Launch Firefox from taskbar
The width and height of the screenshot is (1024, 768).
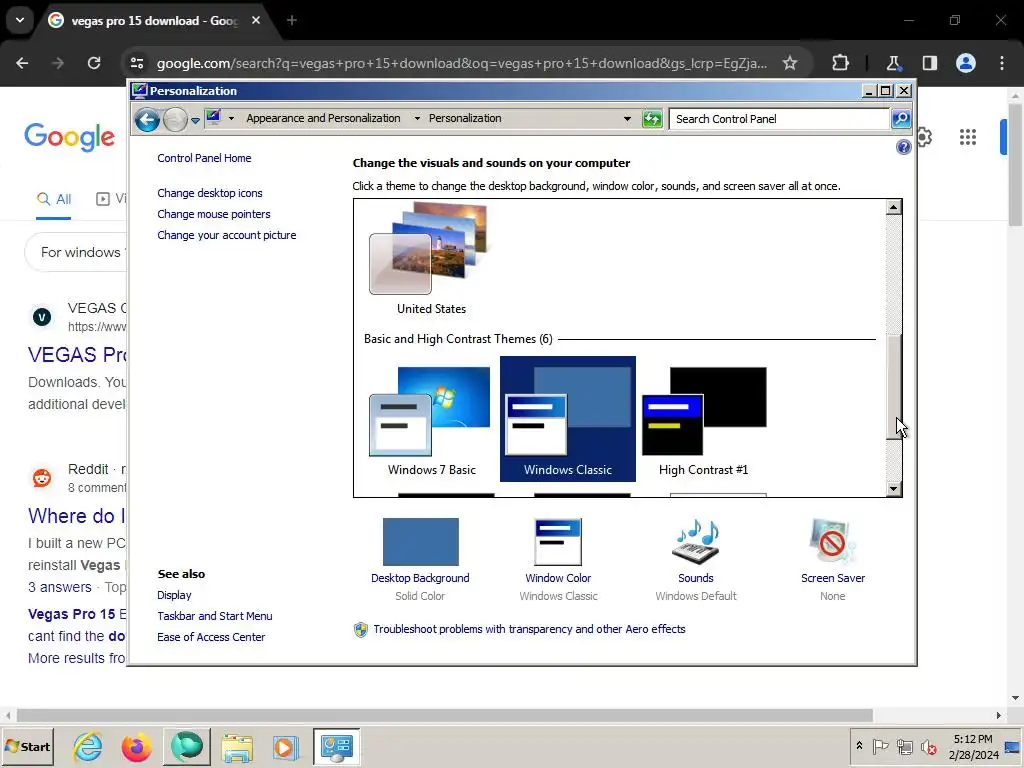[x=136, y=746]
